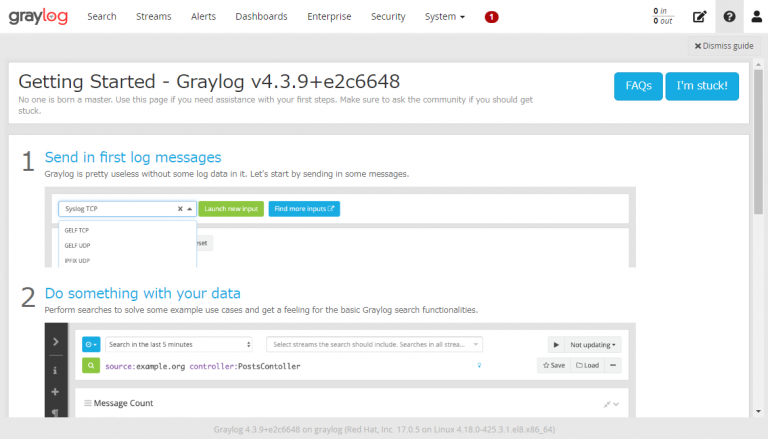Click the scrollbar down arrow
This screenshot has height=439, width=768.
(x=758, y=412)
